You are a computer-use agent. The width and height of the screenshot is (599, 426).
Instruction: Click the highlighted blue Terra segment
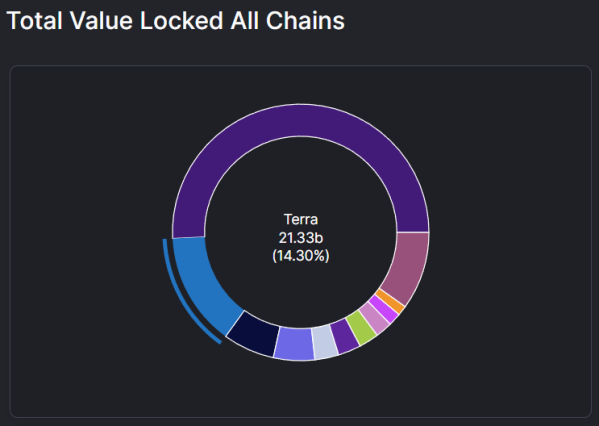tap(202, 283)
